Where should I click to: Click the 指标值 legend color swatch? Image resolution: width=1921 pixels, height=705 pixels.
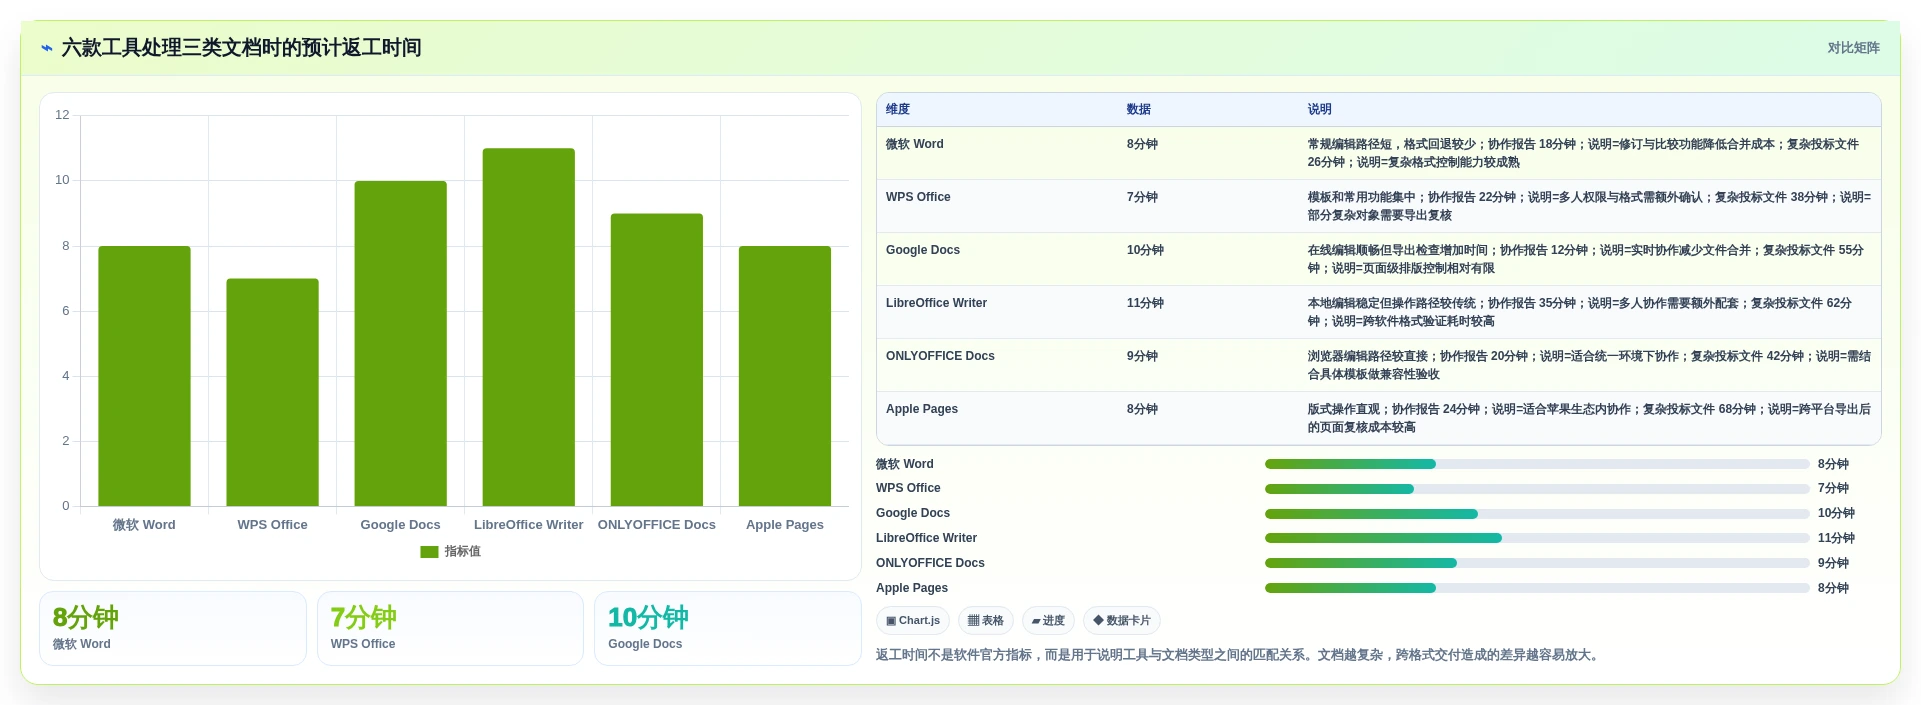coord(429,552)
